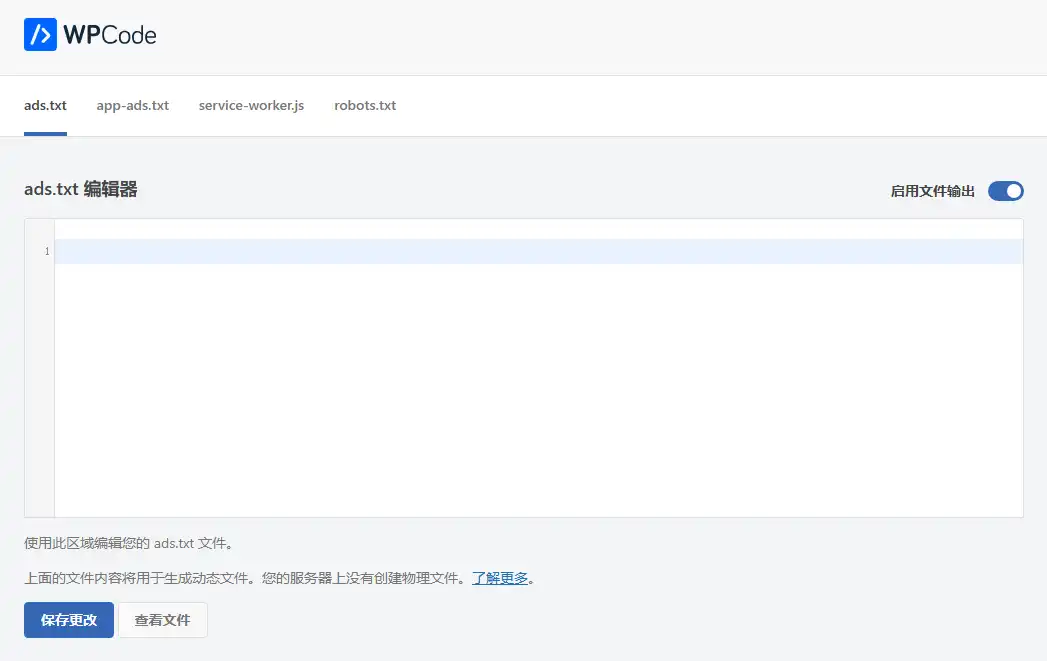Stay on the ads.txt tab

[45, 105]
